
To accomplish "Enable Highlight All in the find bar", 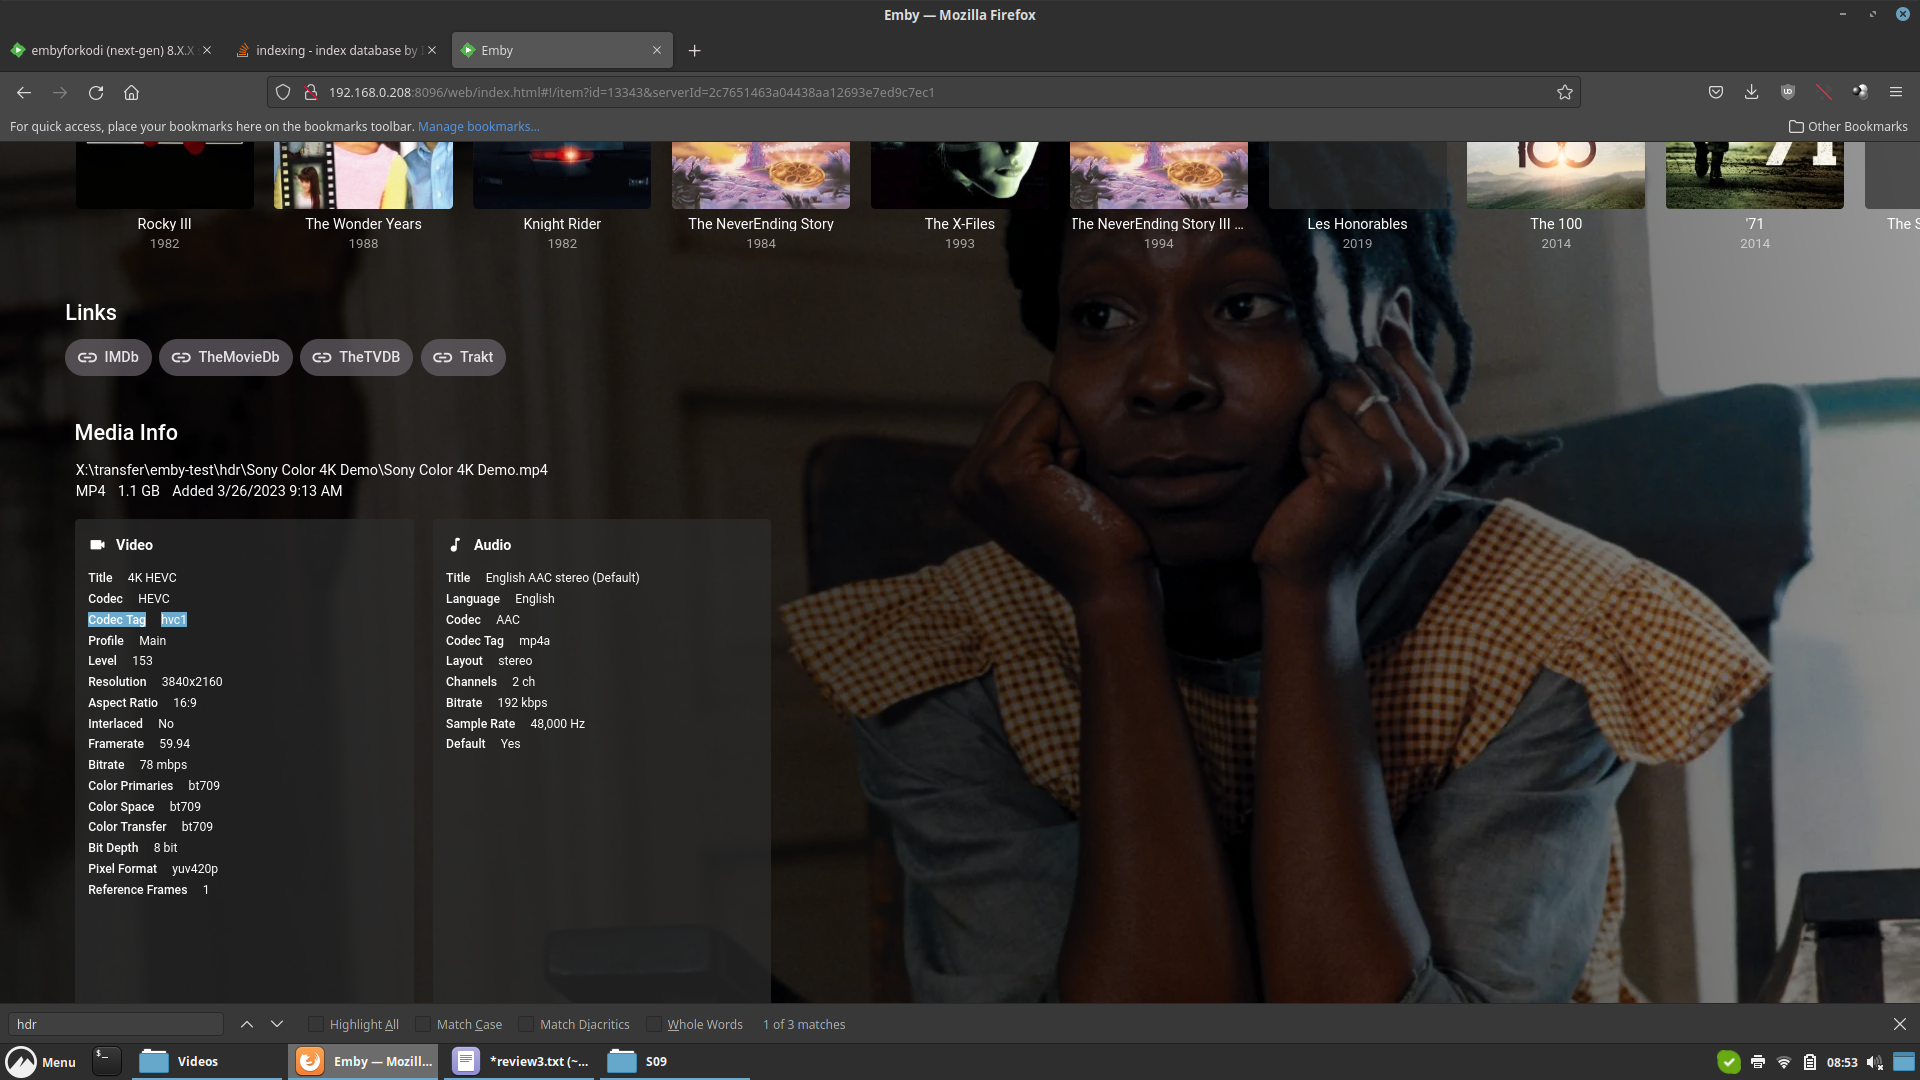I will point(316,1024).
